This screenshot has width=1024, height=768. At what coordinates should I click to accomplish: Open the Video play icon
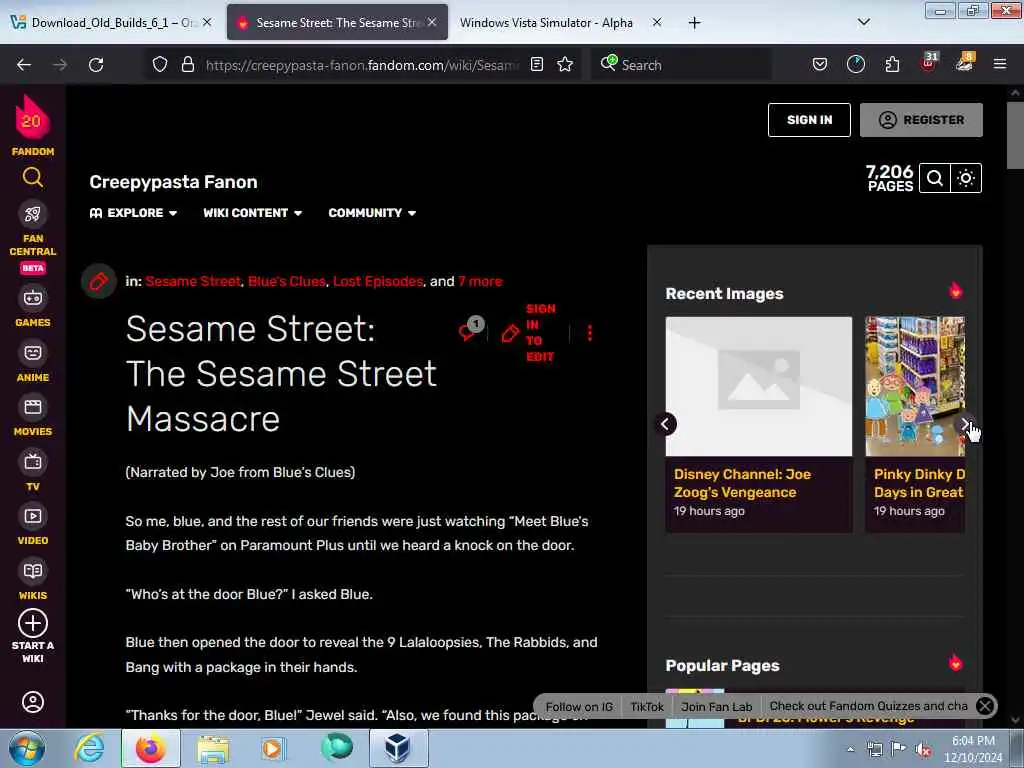point(33,517)
